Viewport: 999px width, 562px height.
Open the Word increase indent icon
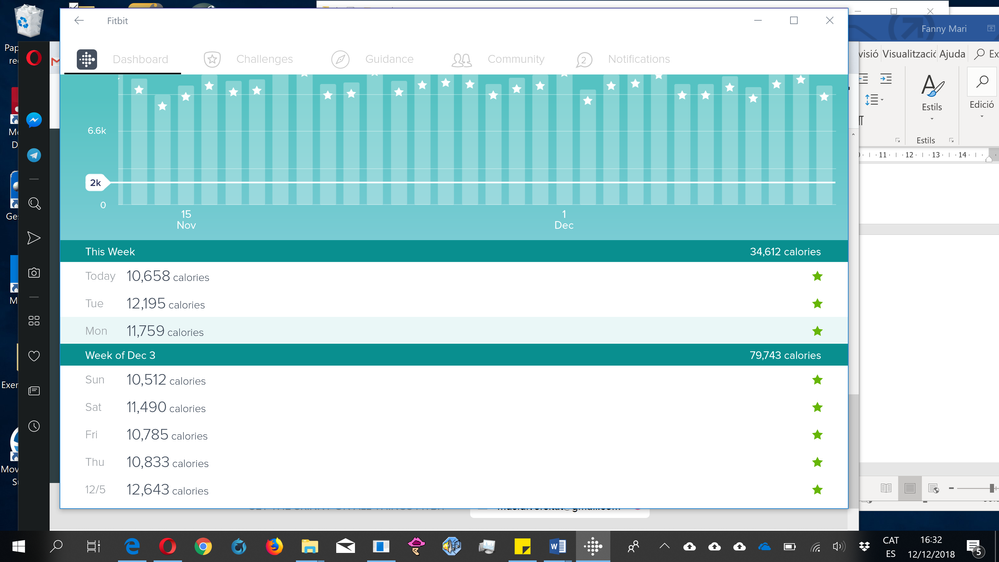[x=885, y=79]
